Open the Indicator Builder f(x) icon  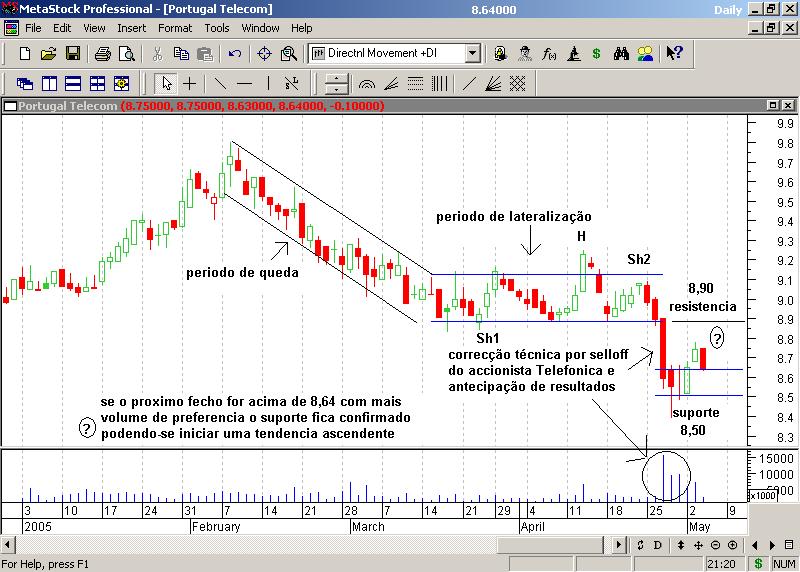coord(548,54)
